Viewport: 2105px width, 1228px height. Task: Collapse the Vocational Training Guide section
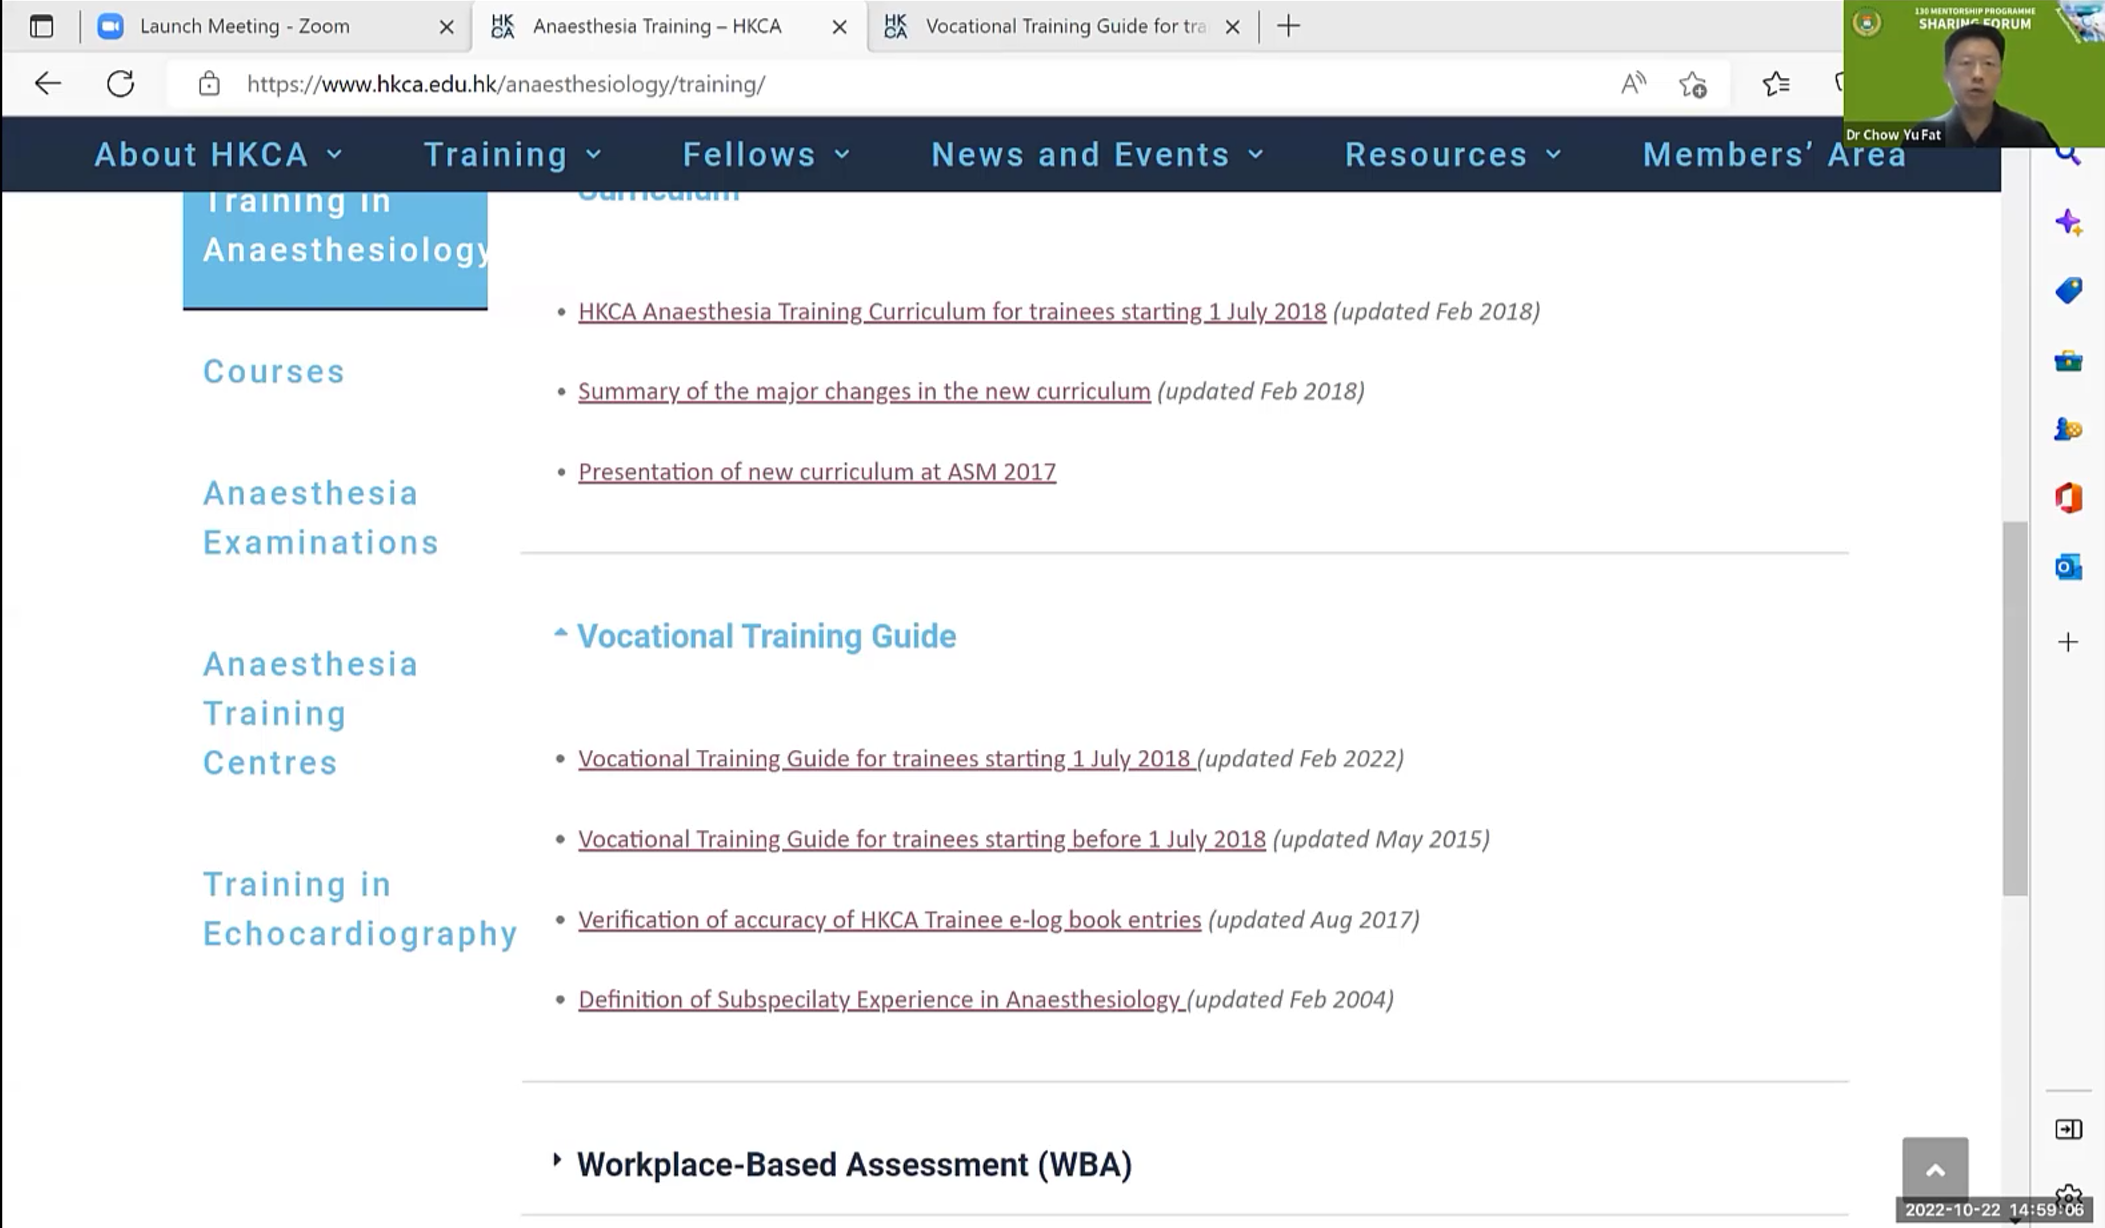click(x=755, y=636)
